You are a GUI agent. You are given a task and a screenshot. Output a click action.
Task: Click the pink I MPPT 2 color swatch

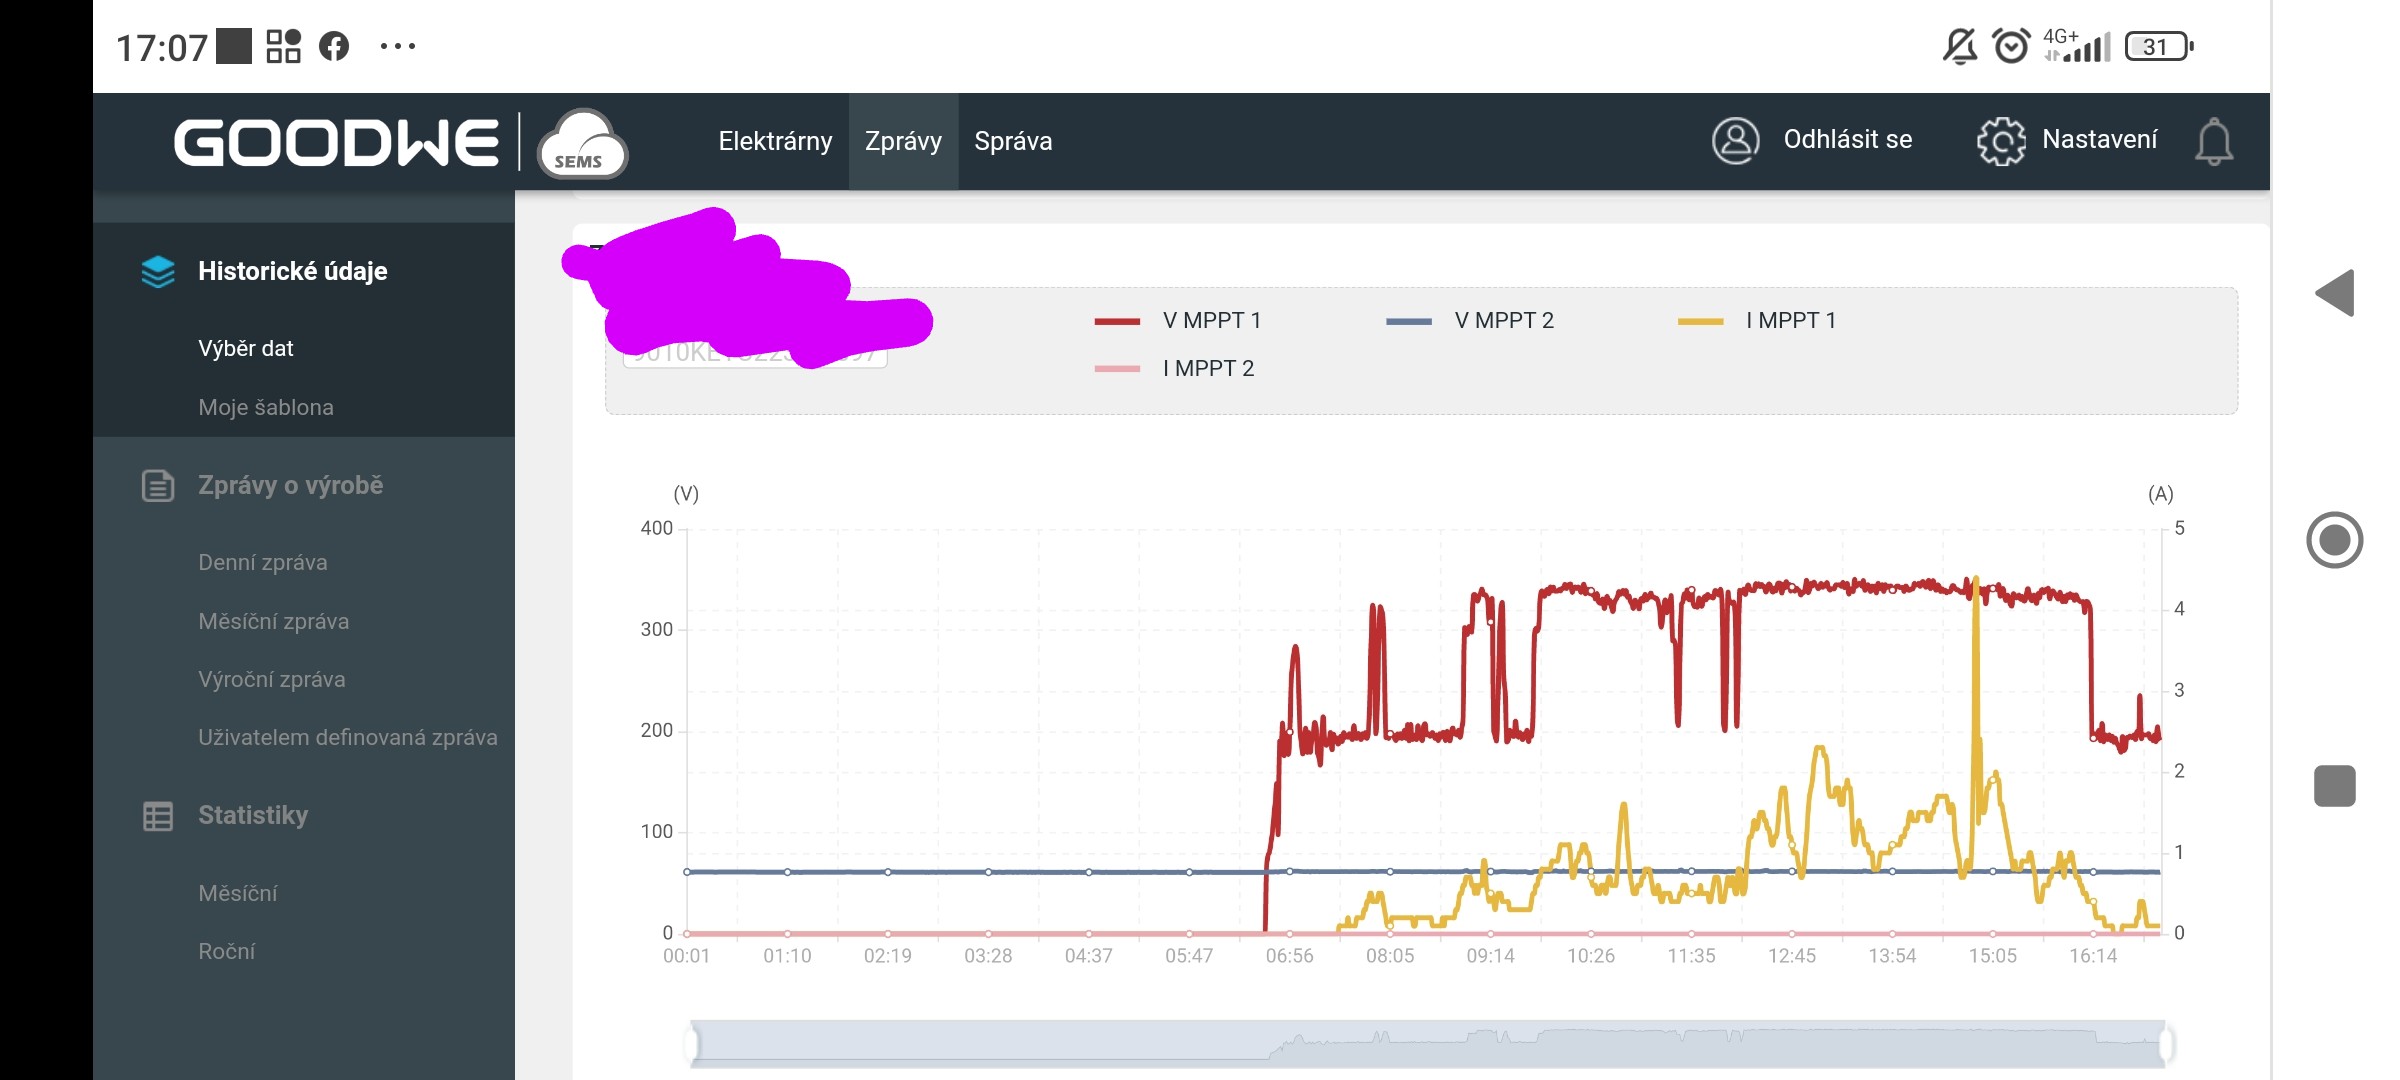tap(1117, 369)
